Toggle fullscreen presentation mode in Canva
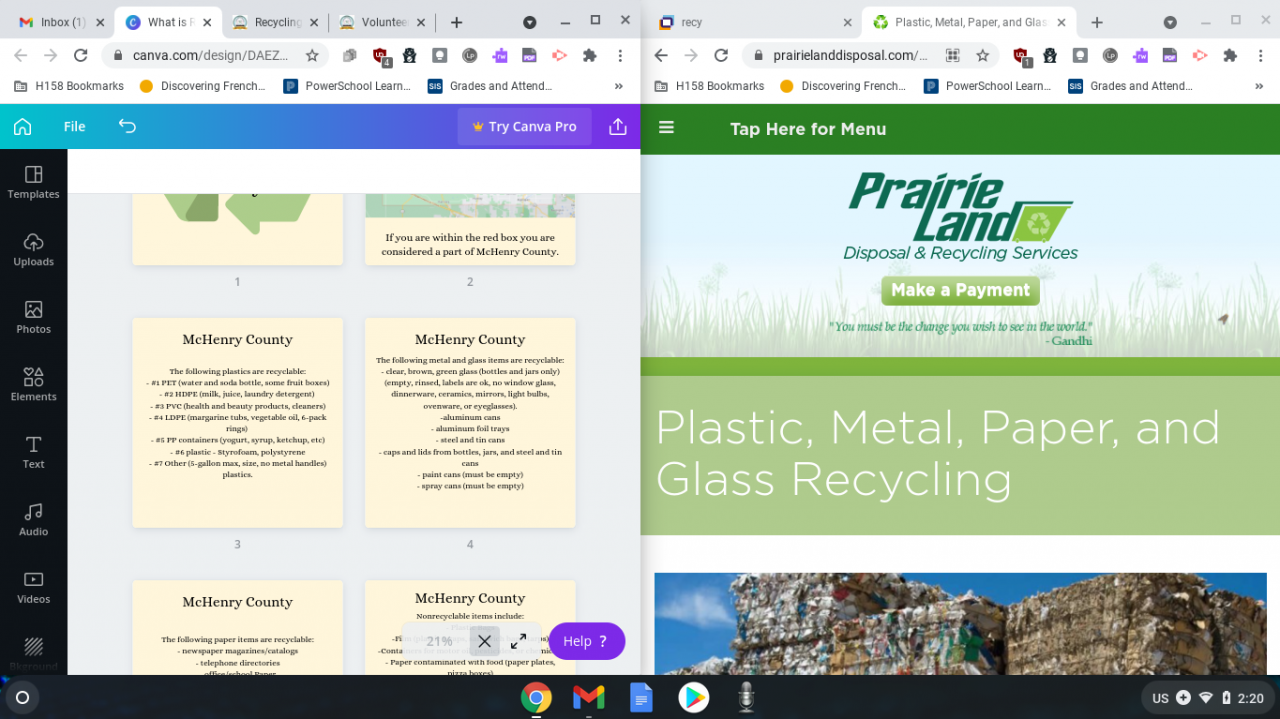1280x719 pixels. [518, 641]
